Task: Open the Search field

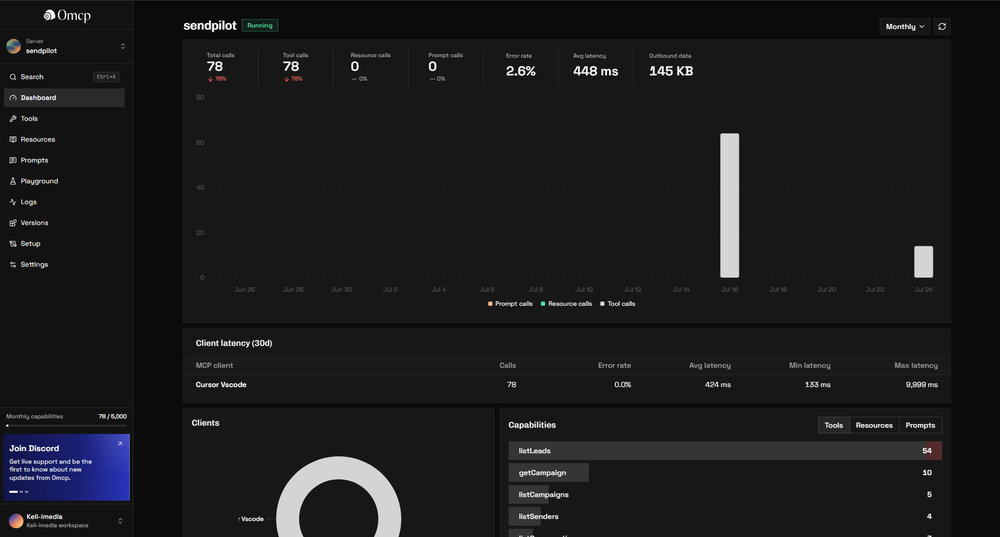Action: coord(64,77)
